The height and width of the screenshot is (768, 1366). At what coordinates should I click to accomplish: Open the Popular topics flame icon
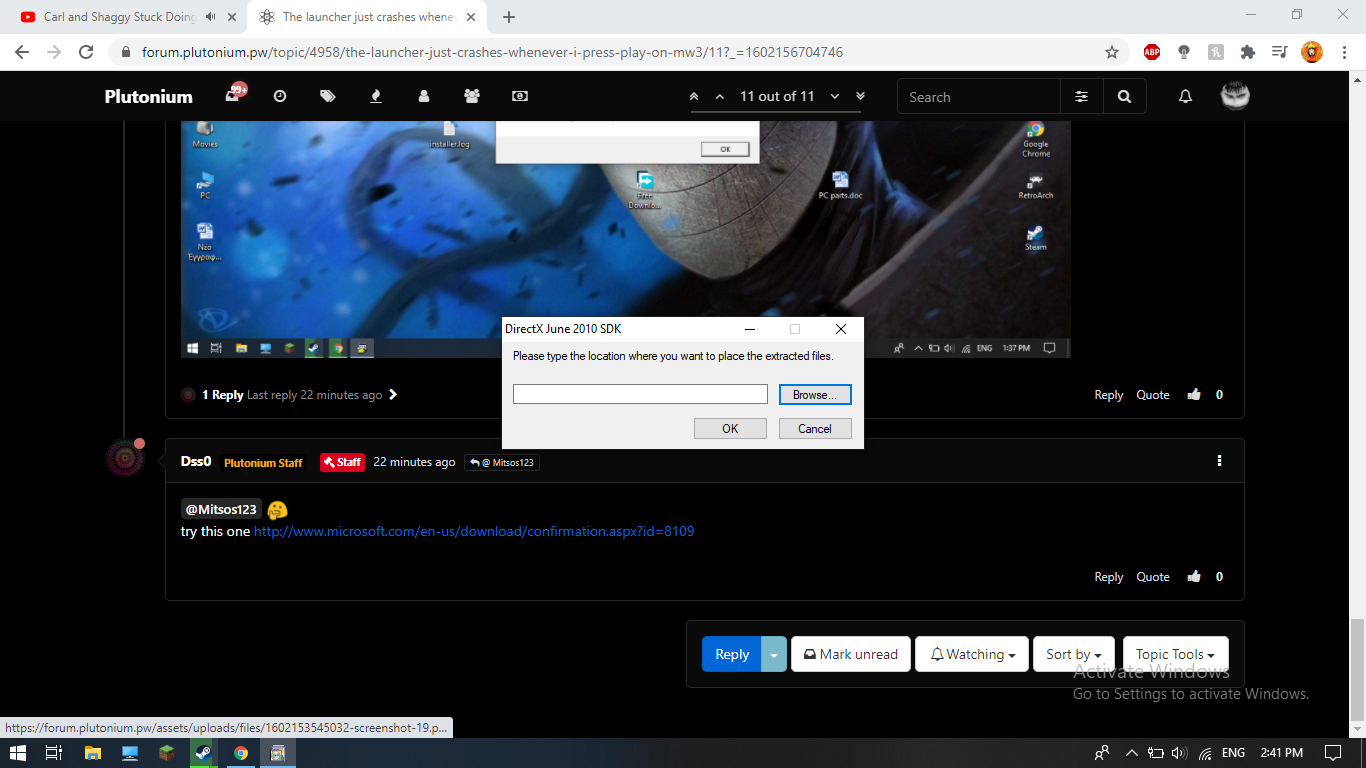[x=376, y=96]
